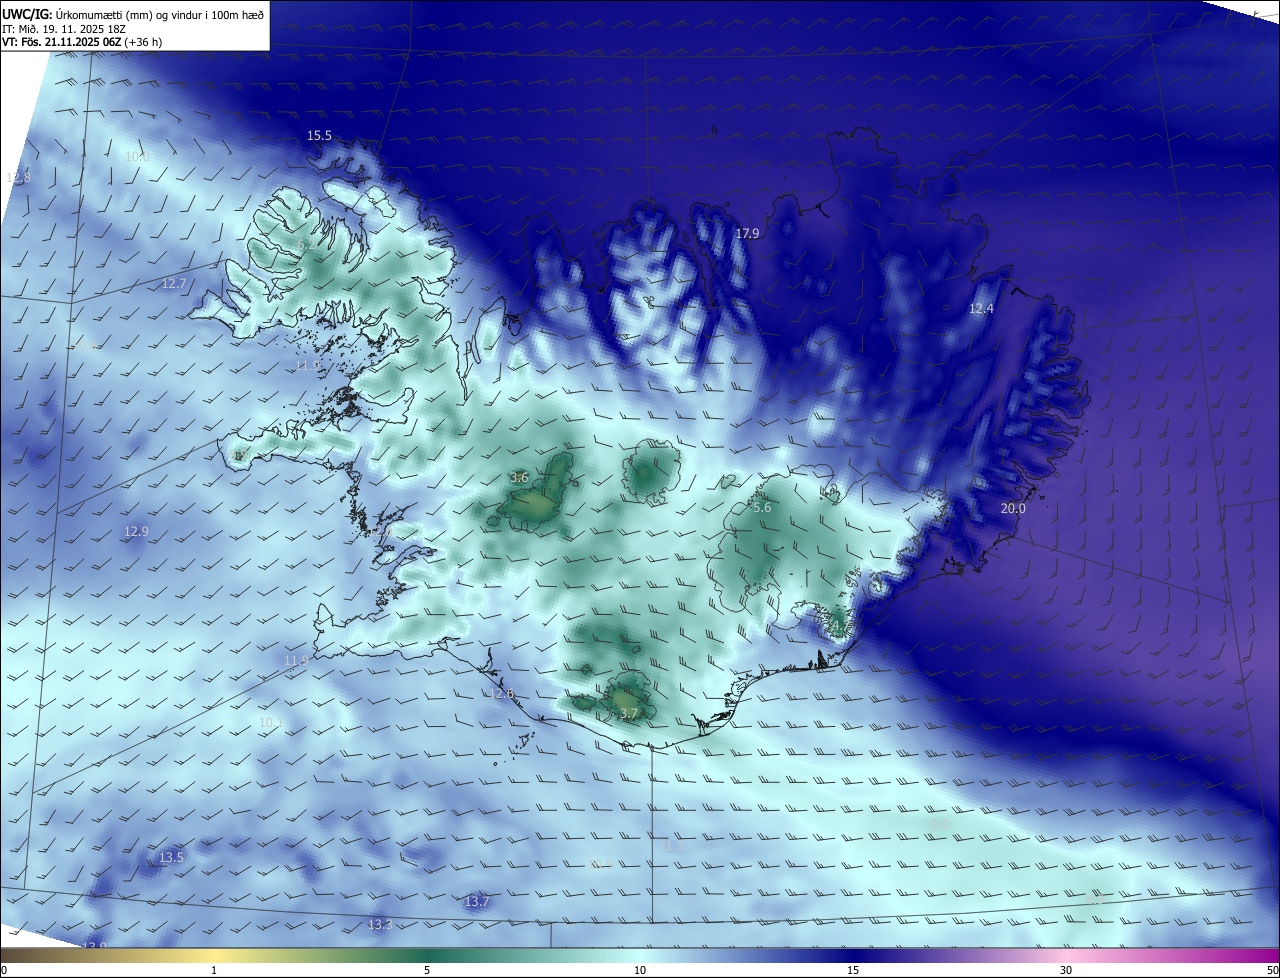Click the 0 tick label on the color scale
The height and width of the screenshot is (978, 1280).
click(4, 970)
